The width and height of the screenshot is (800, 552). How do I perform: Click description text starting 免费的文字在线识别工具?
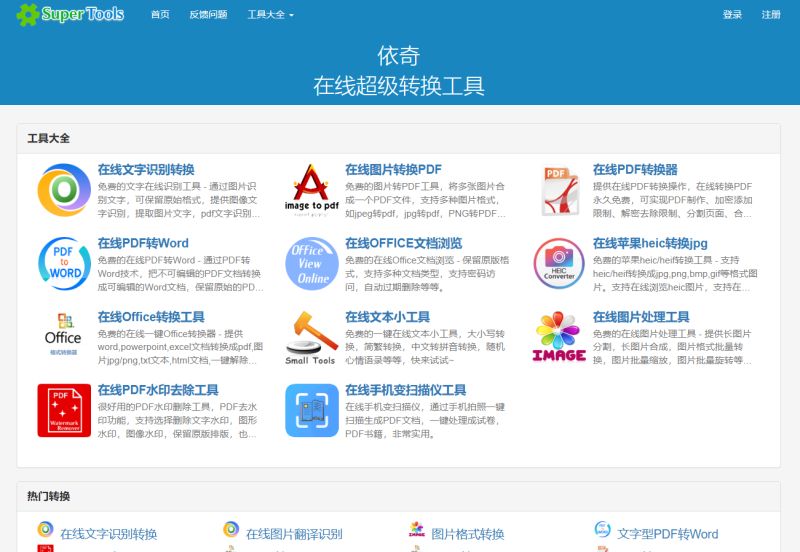[179, 200]
